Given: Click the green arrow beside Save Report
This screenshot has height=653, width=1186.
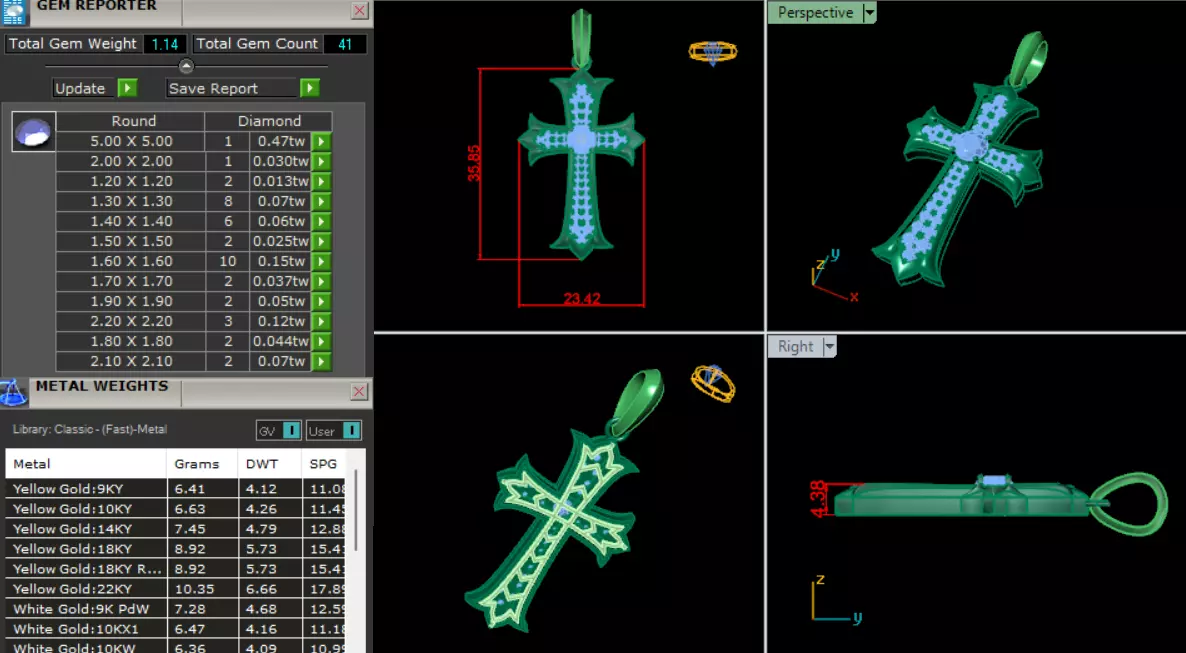Looking at the screenshot, I should pyautogui.click(x=309, y=89).
